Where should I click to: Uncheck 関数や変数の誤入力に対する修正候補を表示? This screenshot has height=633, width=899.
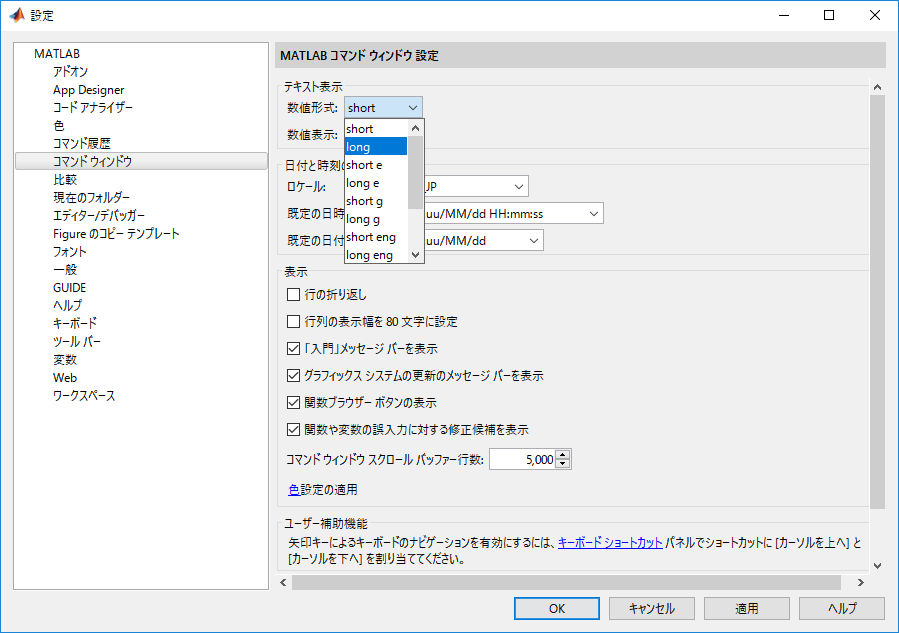[294, 429]
